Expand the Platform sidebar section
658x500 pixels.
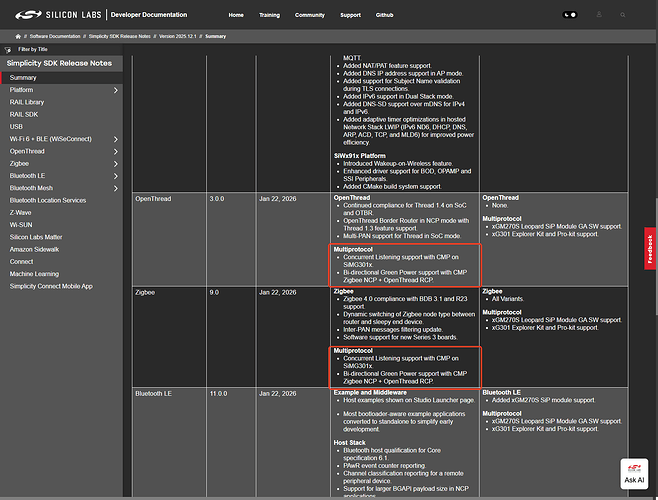point(116,90)
